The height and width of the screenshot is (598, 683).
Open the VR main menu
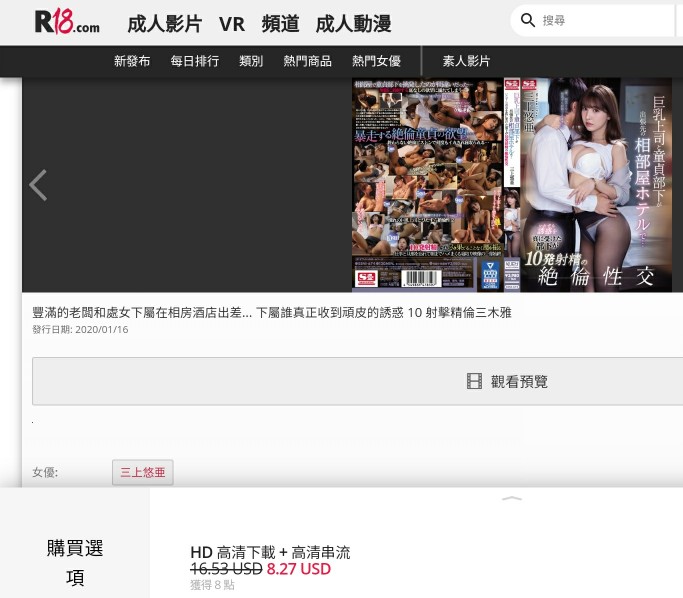click(x=232, y=24)
